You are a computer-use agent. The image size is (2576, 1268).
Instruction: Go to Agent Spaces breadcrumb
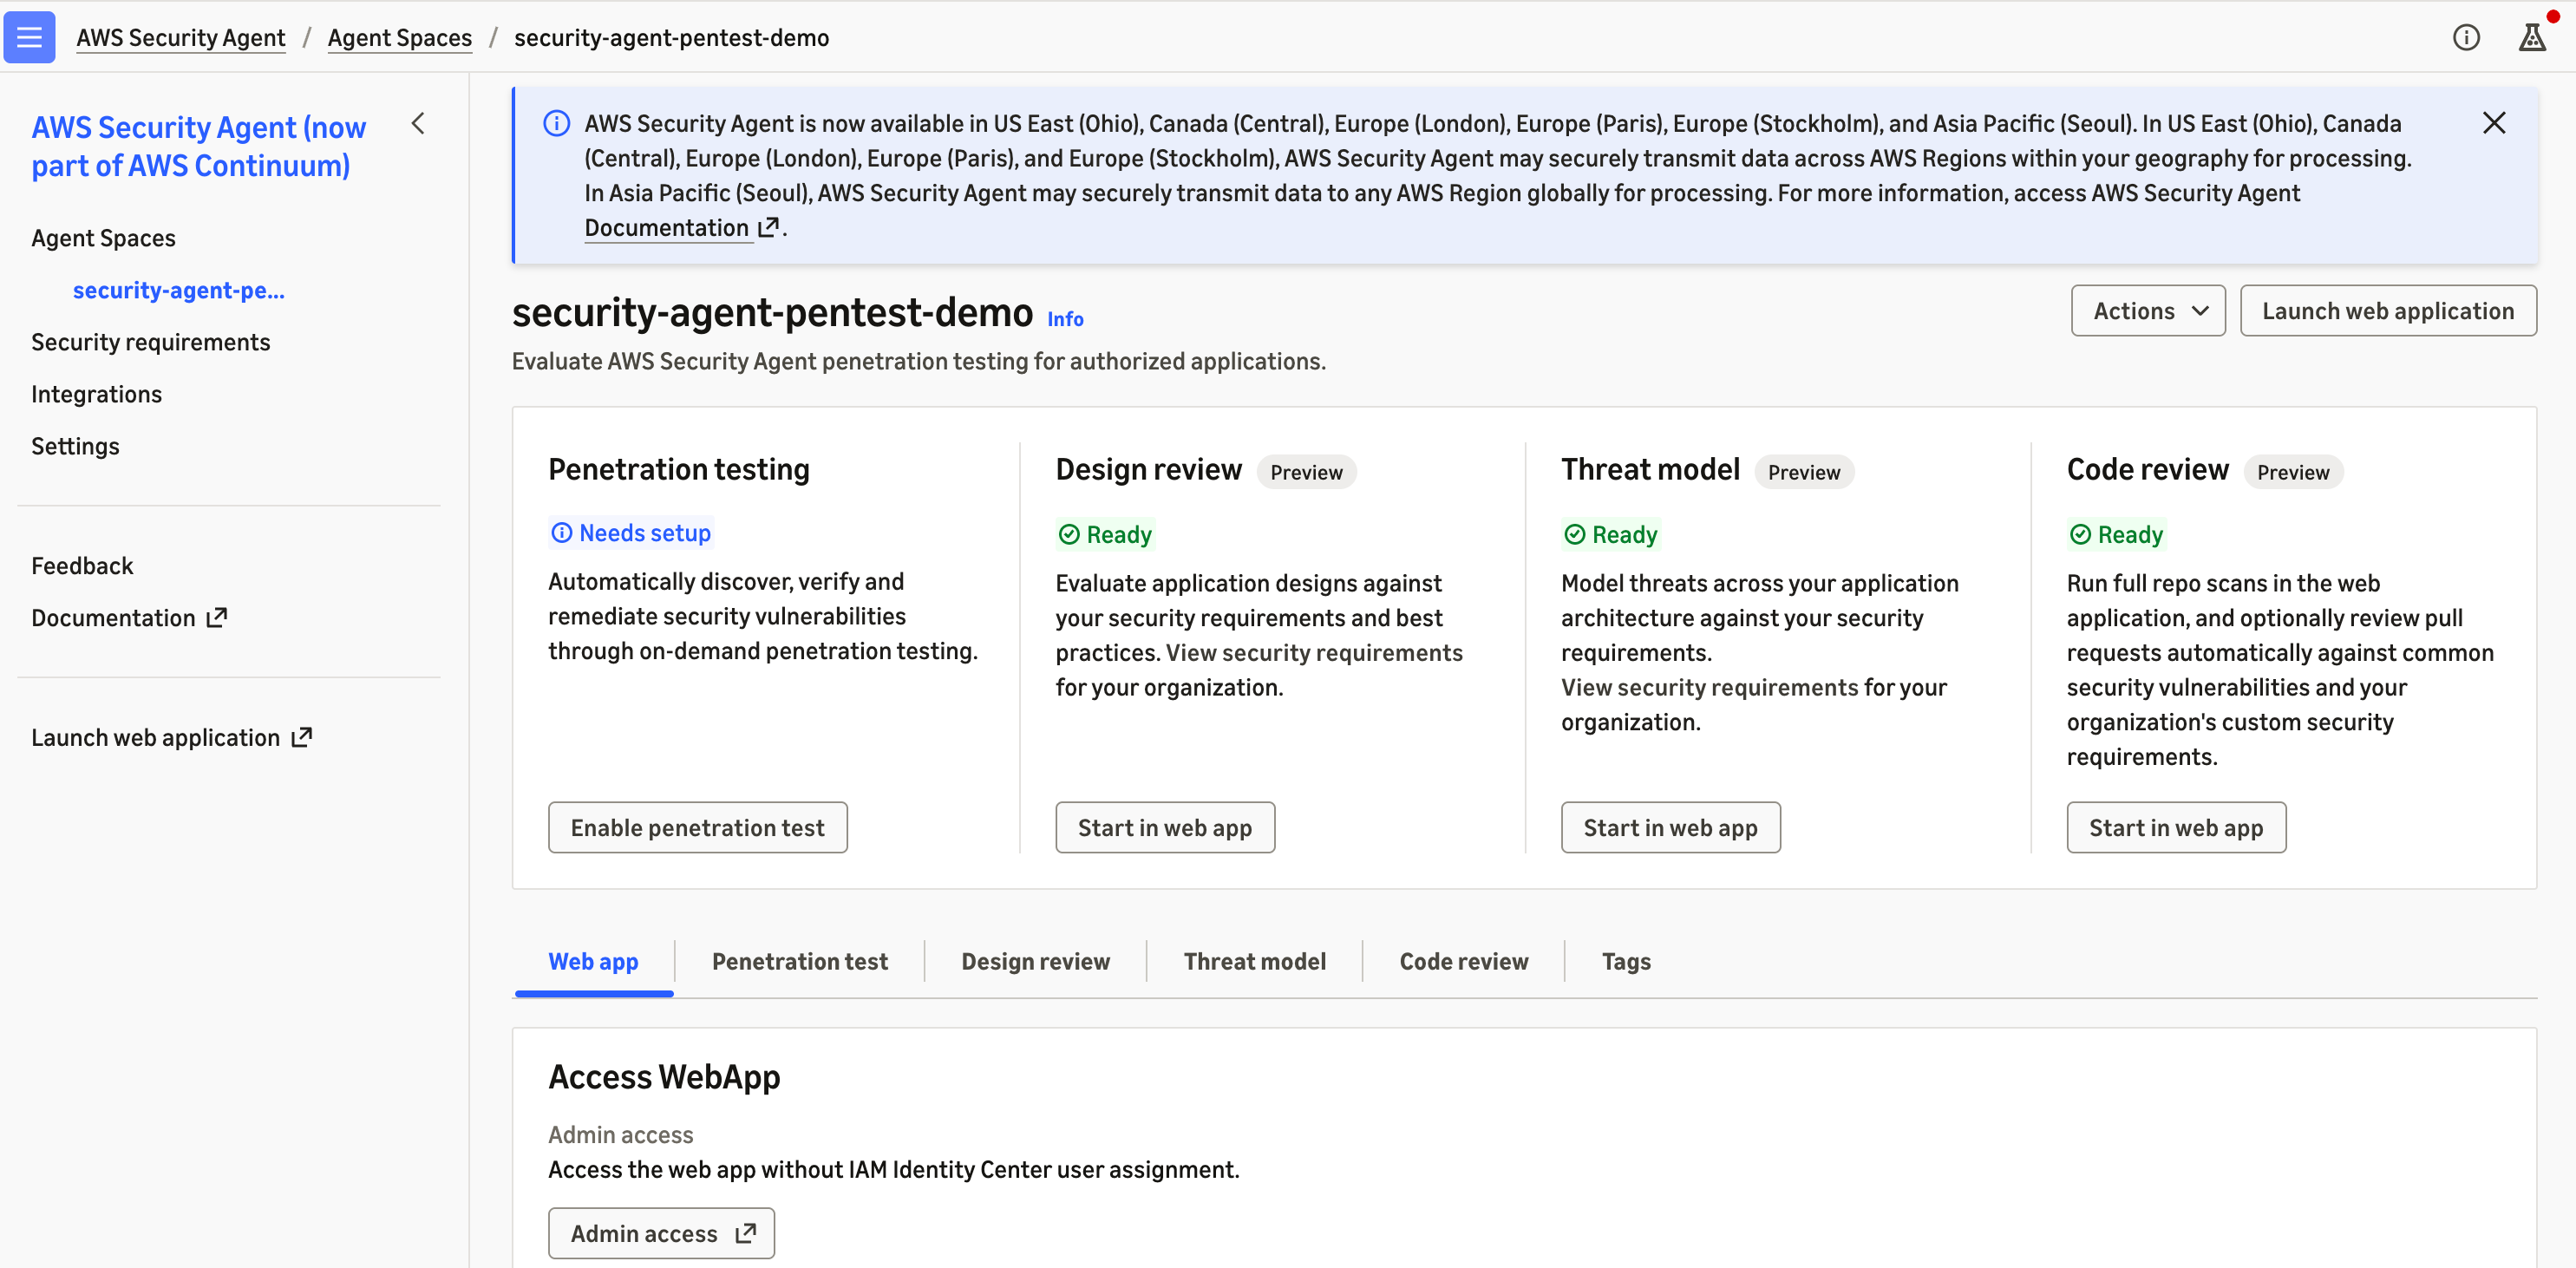[400, 38]
